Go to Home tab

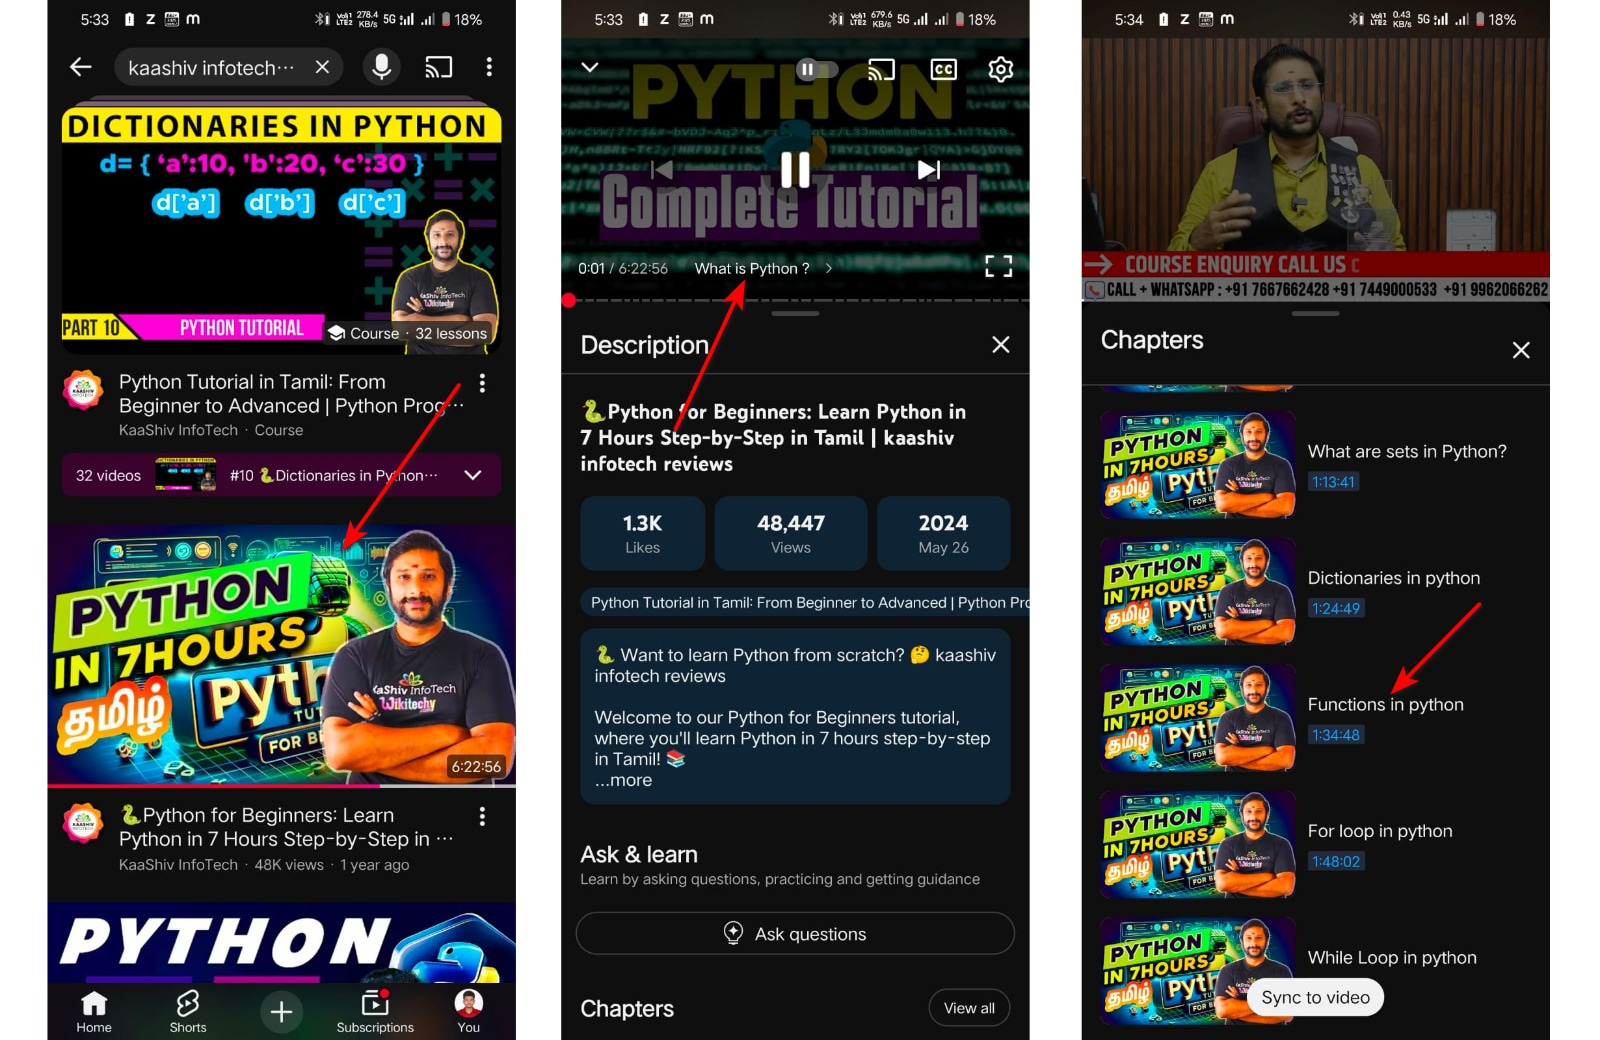tap(94, 1011)
